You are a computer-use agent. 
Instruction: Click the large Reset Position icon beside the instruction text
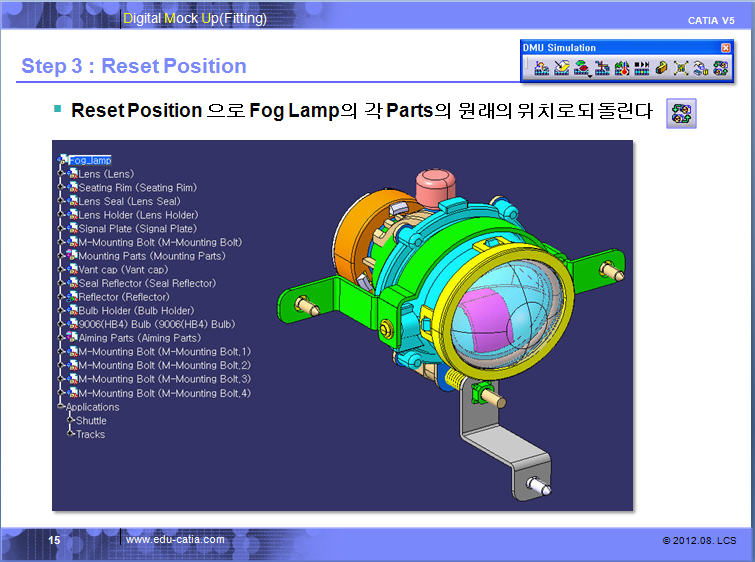click(681, 114)
